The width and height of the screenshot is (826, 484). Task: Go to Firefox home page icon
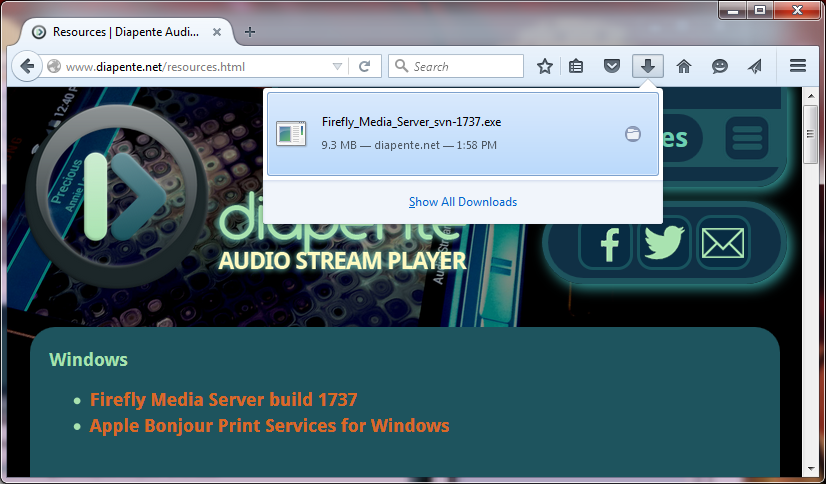[x=684, y=67]
